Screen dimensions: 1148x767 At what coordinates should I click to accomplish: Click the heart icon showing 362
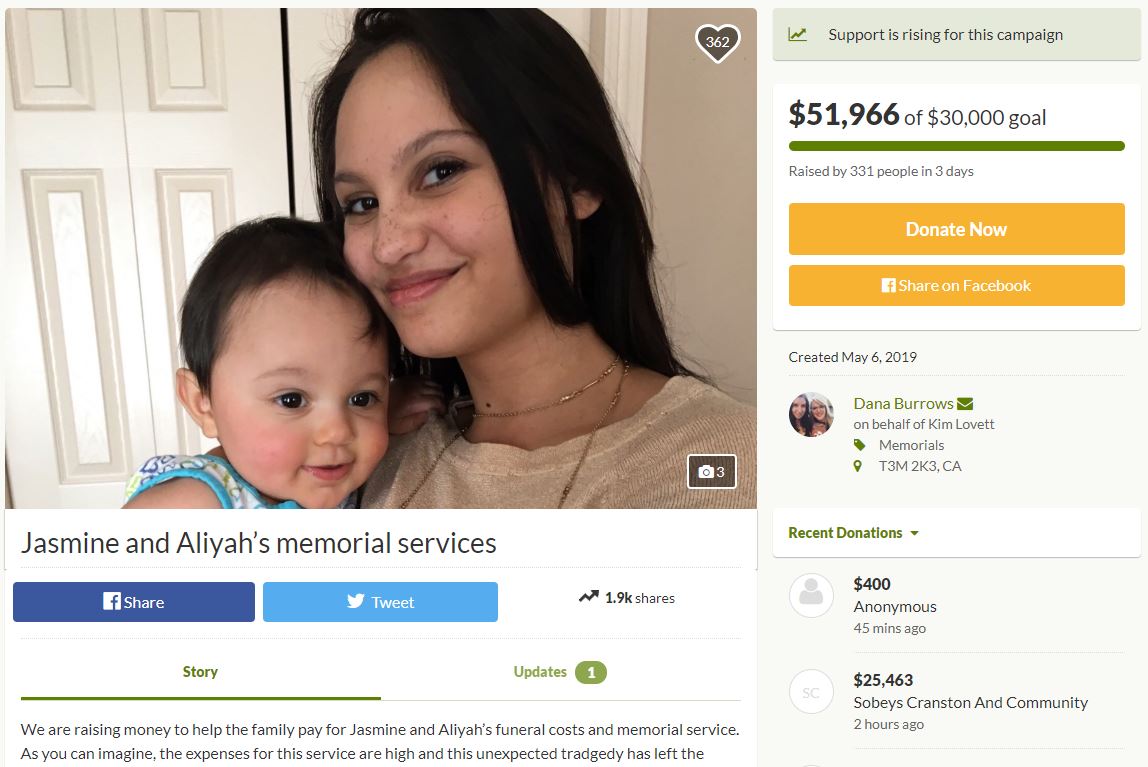point(717,42)
